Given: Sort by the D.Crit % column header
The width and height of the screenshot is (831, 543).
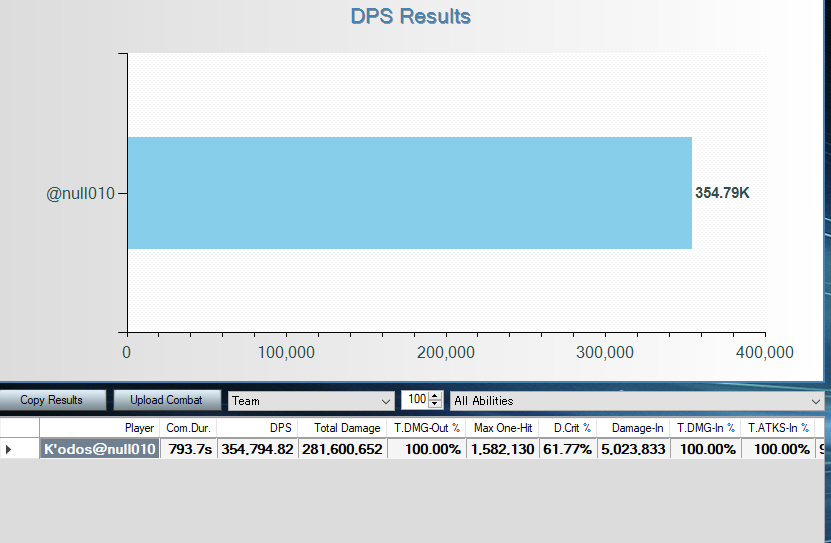Looking at the screenshot, I should 568,428.
